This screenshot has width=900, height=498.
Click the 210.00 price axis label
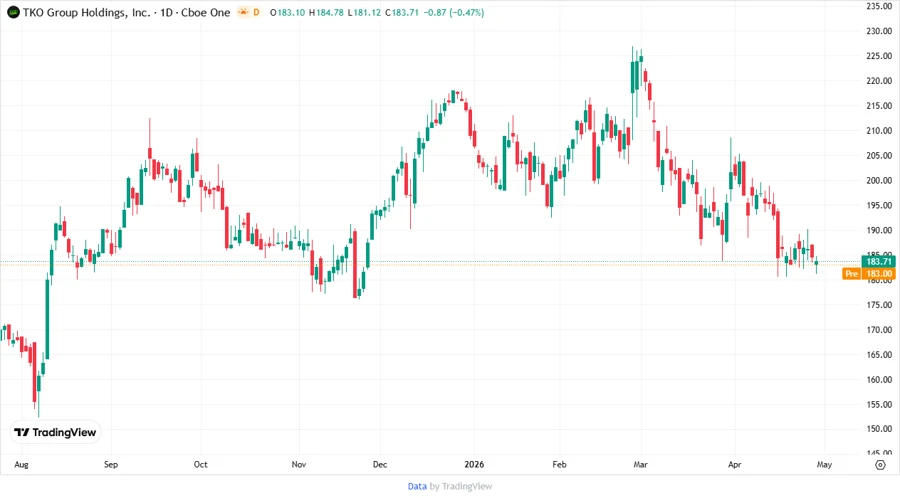coord(879,130)
